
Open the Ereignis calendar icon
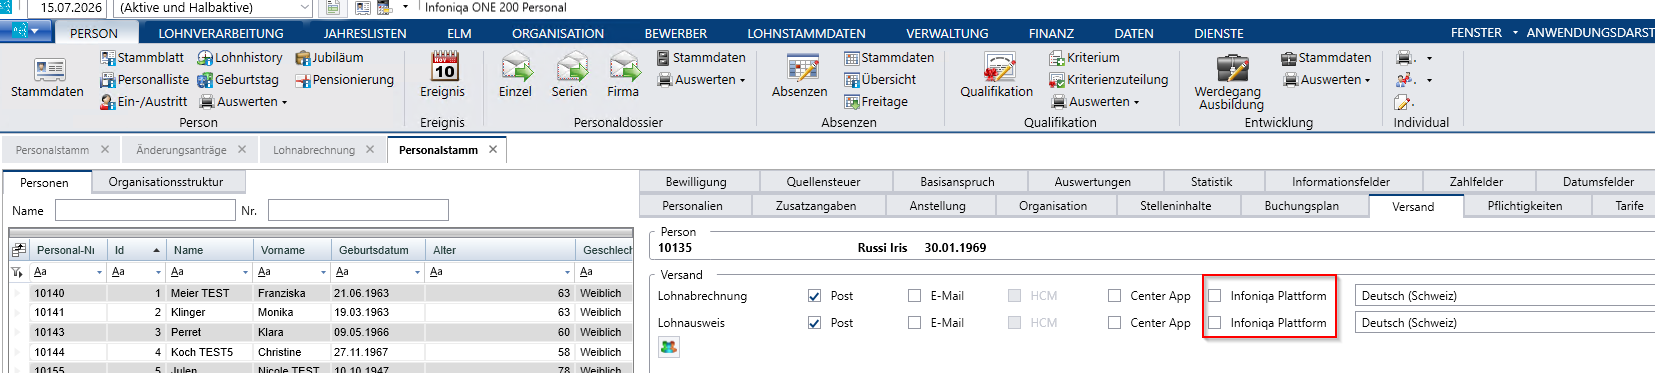click(443, 75)
